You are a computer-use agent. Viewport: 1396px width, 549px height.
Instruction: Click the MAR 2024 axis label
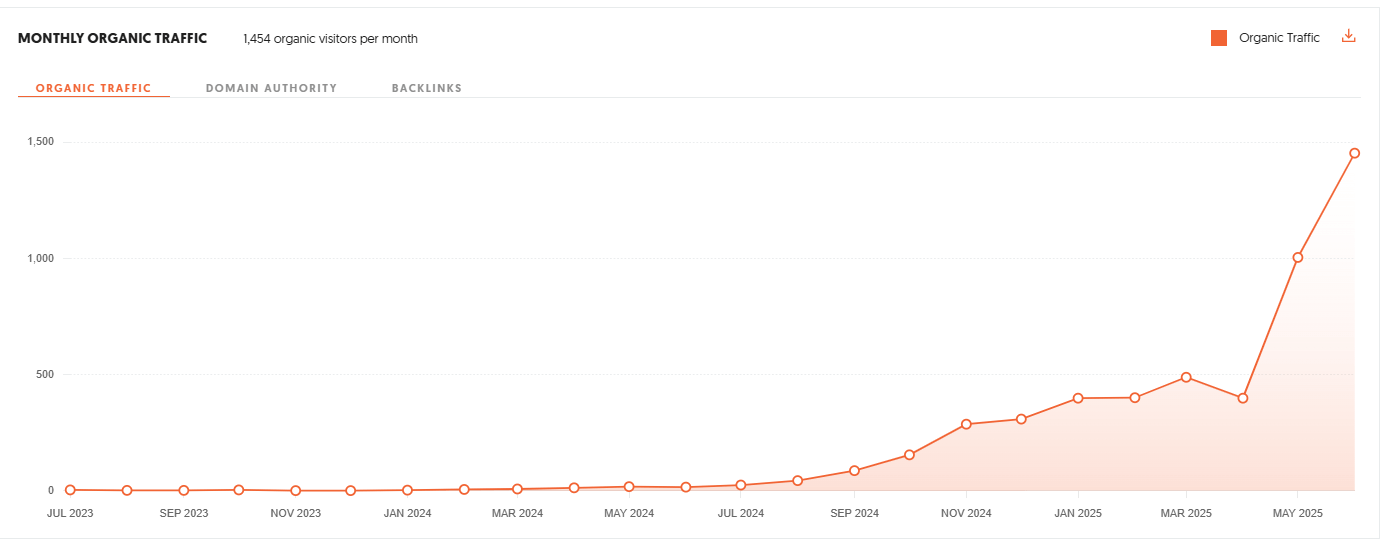pyautogui.click(x=517, y=513)
